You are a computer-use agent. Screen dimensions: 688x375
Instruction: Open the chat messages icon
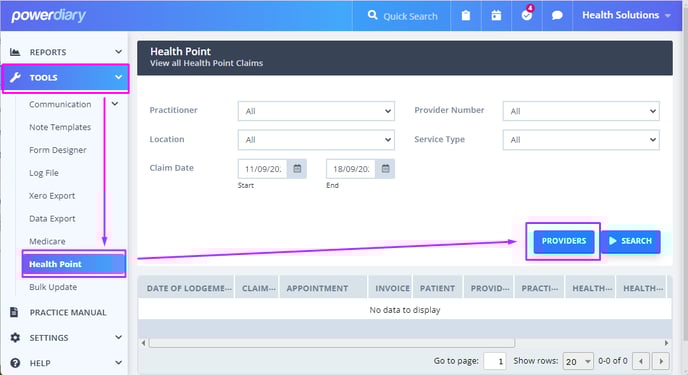[557, 16]
